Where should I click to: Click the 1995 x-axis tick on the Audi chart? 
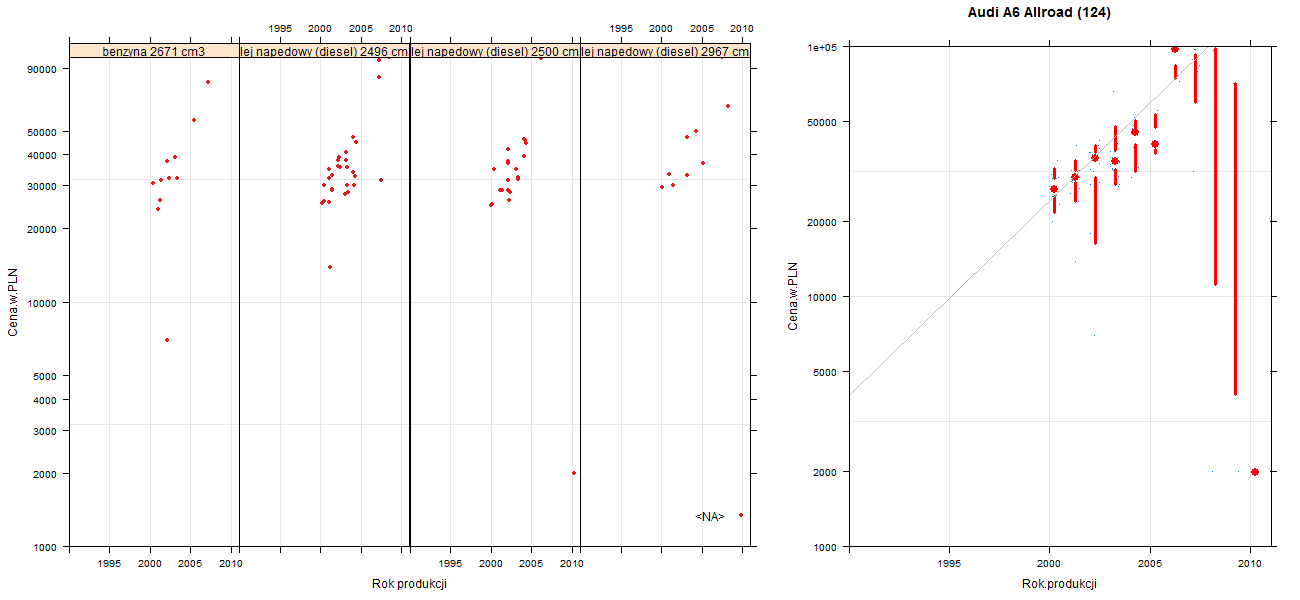tap(949, 564)
